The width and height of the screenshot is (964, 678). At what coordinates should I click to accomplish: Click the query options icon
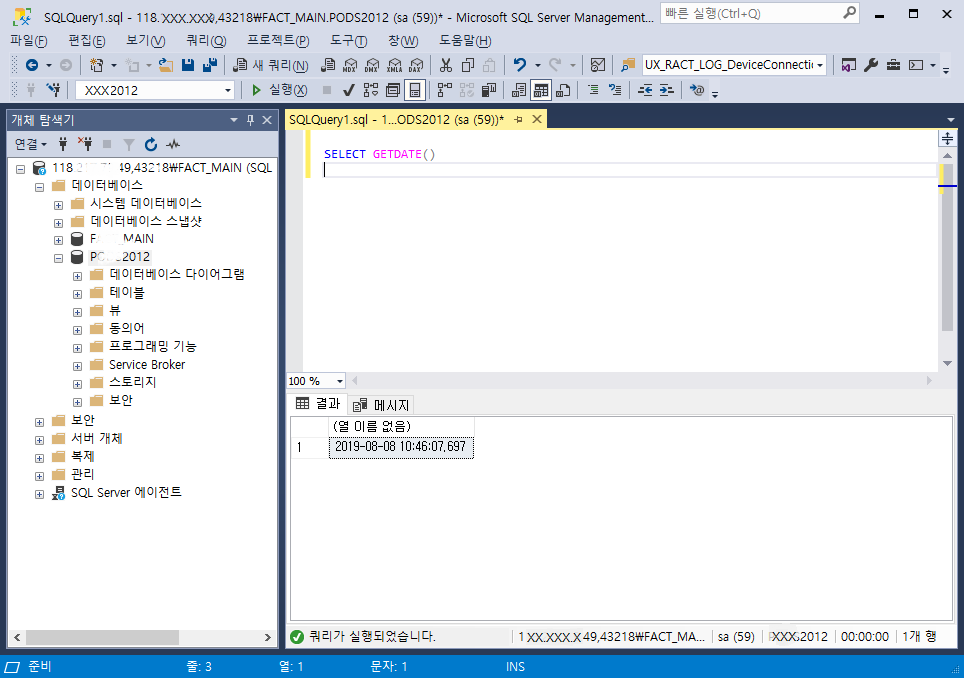click(x=393, y=90)
